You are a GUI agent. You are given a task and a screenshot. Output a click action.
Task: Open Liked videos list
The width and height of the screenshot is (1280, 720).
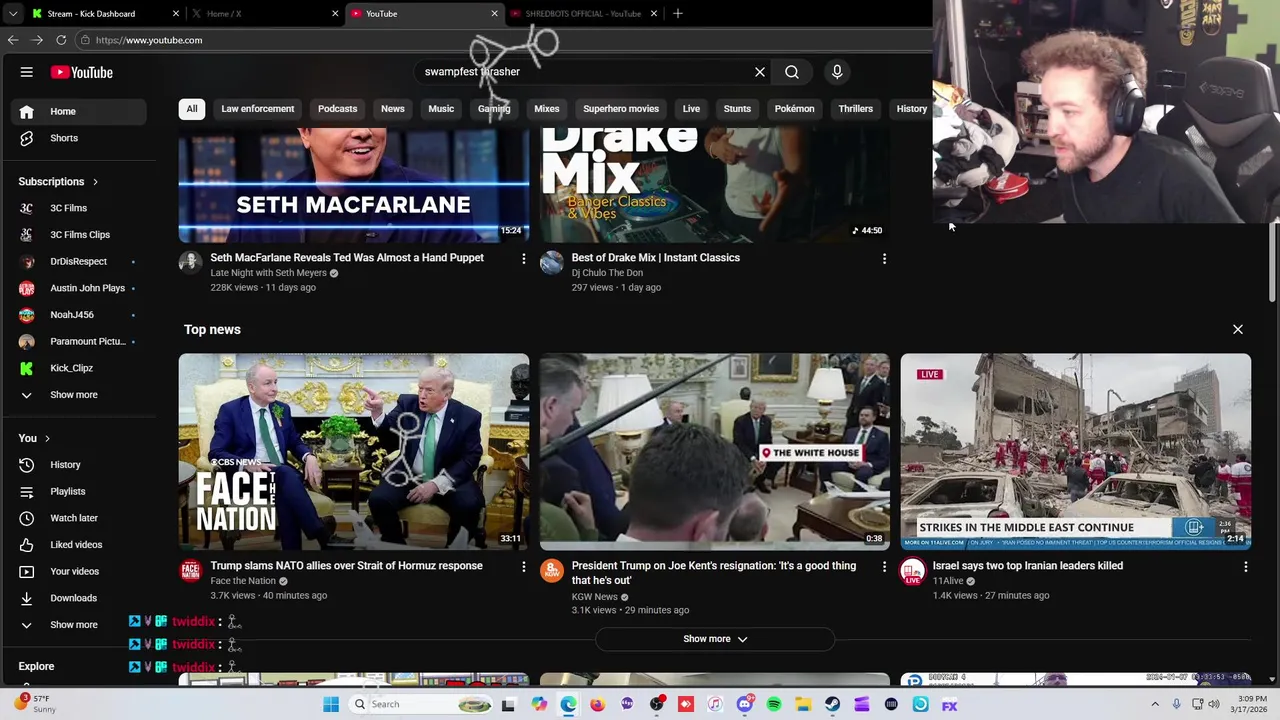(x=80, y=545)
